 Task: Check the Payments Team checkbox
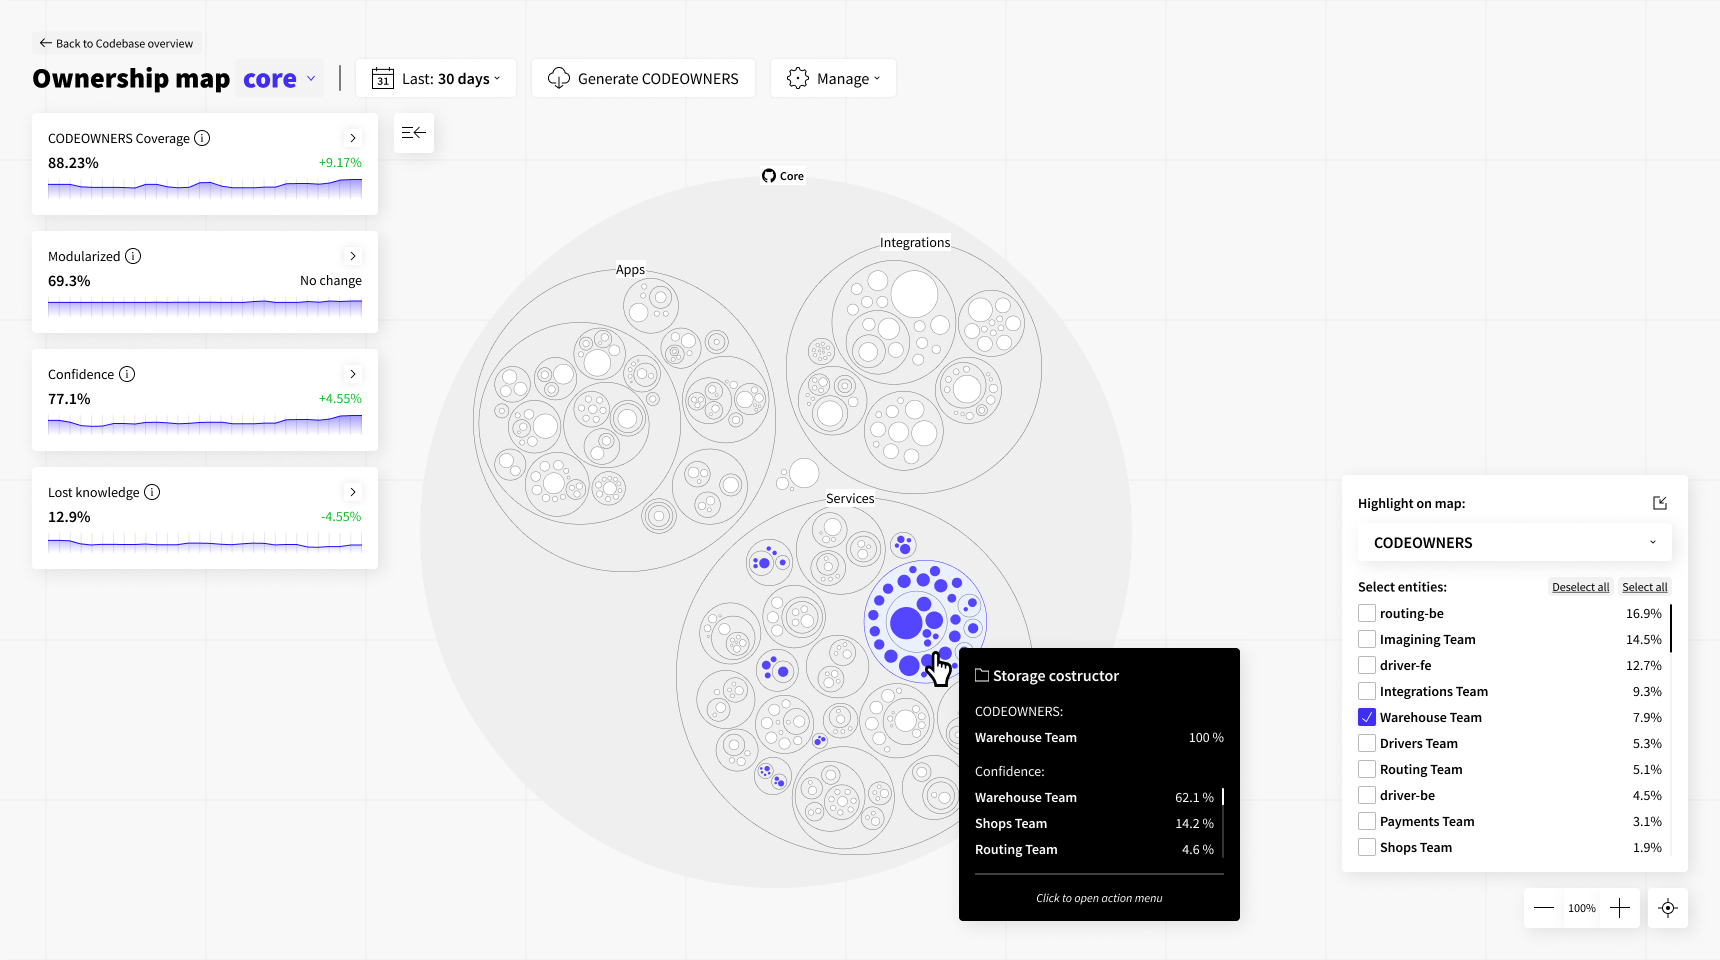(x=1367, y=821)
